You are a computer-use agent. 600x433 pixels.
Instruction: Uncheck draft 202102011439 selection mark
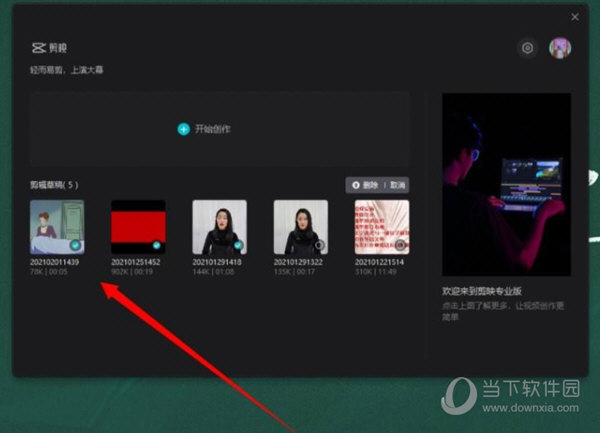point(76,245)
